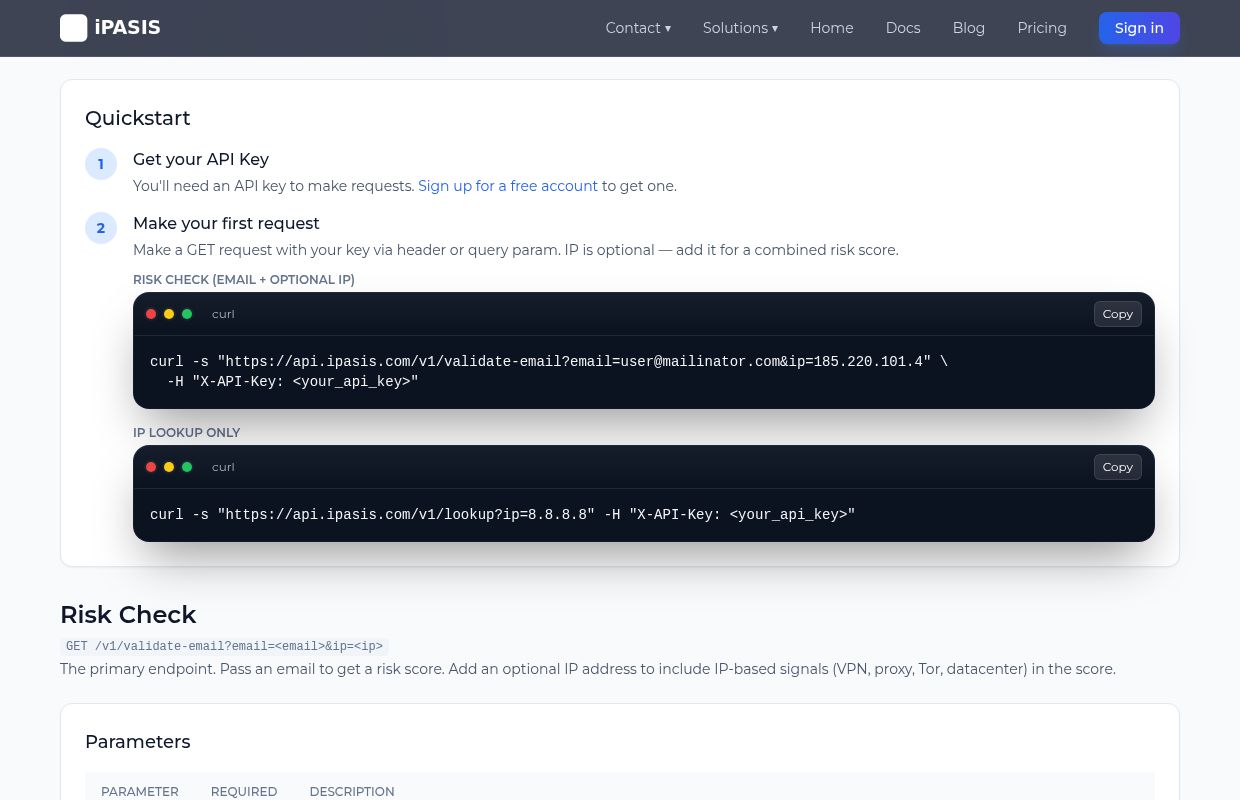Click the DESCRIPTION column header
The width and height of the screenshot is (1240, 800).
[x=352, y=791]
